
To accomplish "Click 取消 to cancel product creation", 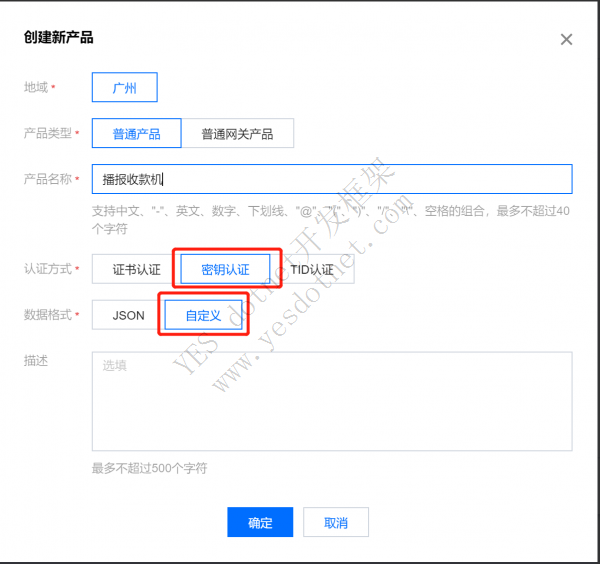I will (x=336, y=522).
